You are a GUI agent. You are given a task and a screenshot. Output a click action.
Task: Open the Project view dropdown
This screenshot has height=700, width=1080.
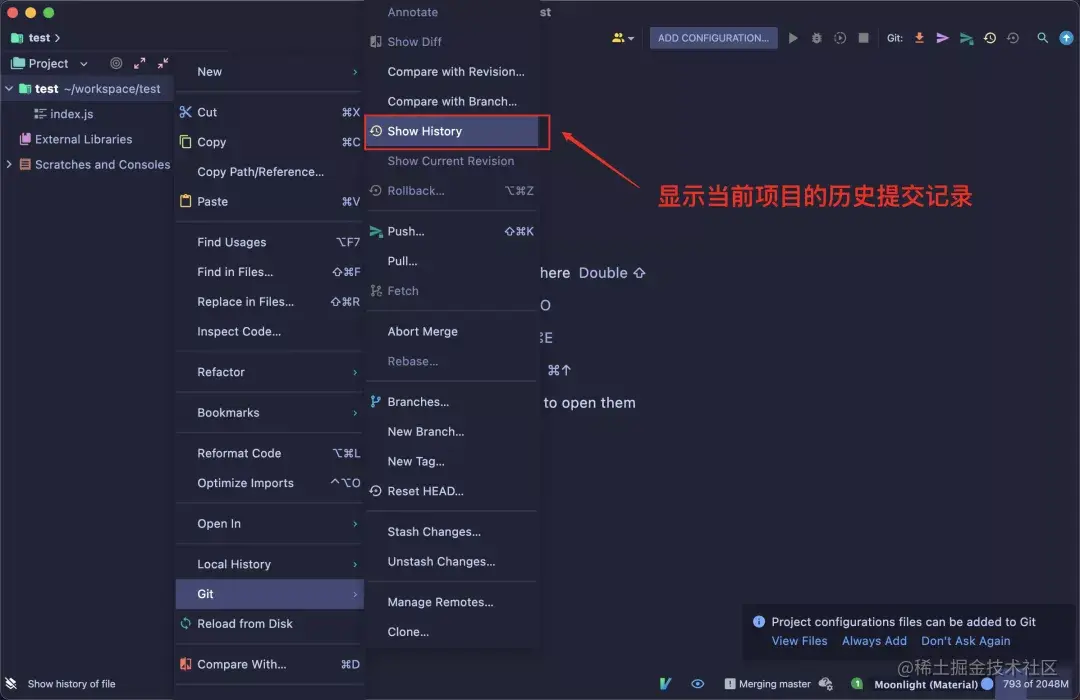tap(83, 63)
